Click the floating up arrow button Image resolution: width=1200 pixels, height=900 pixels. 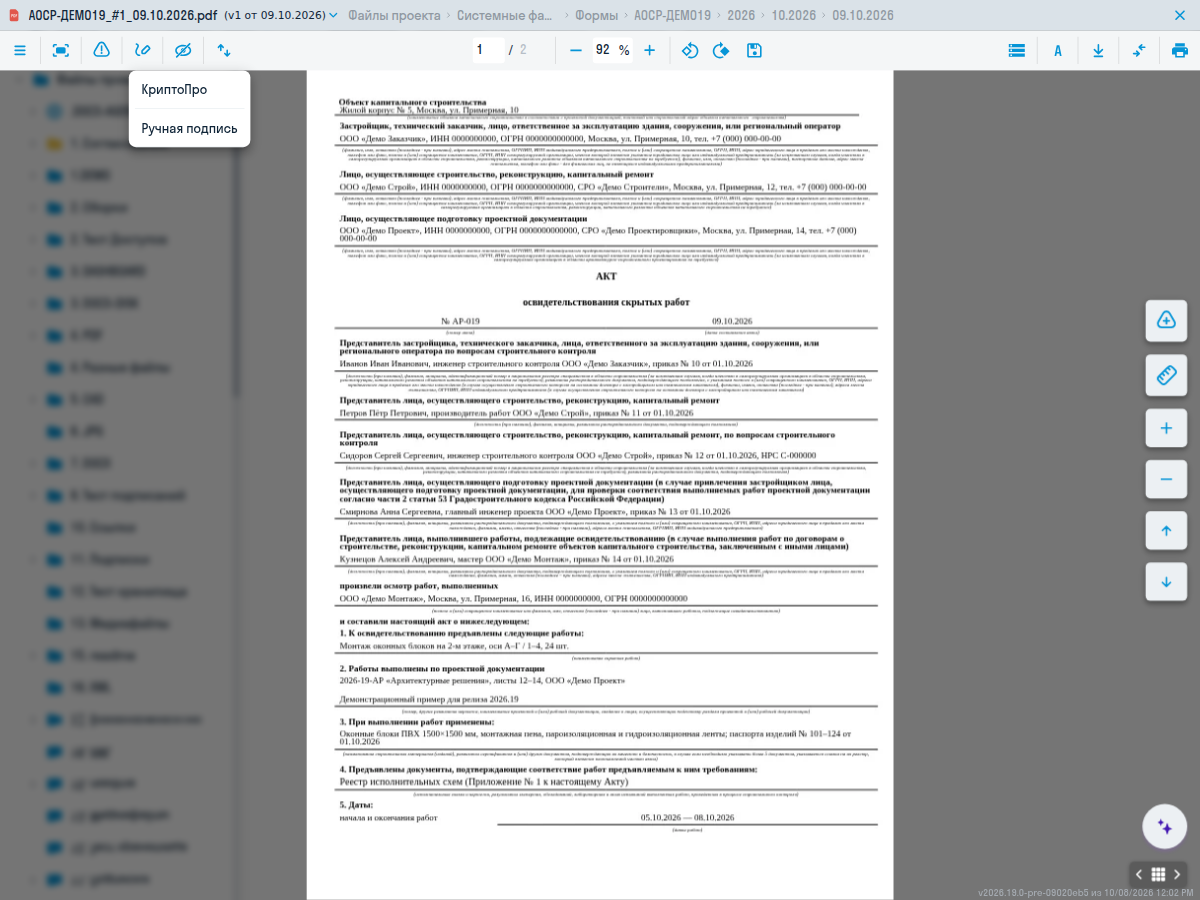pos(1166,531)
